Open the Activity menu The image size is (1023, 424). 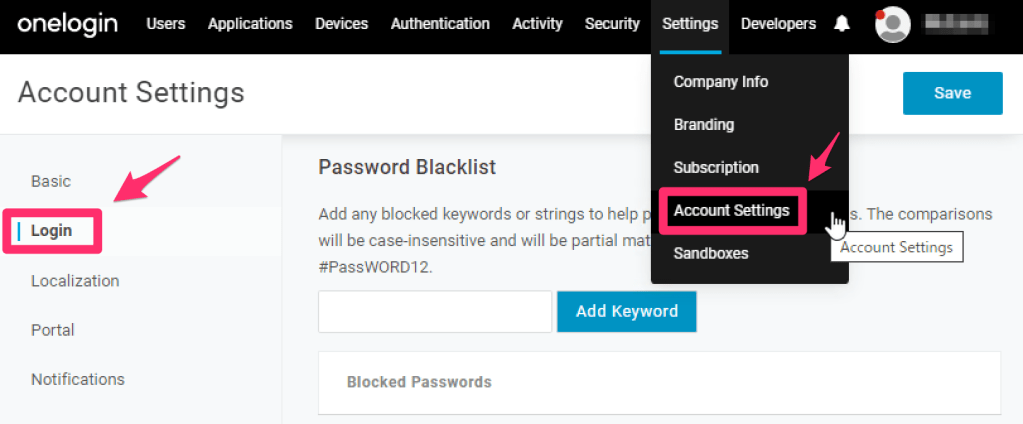(x=537, y=24)
